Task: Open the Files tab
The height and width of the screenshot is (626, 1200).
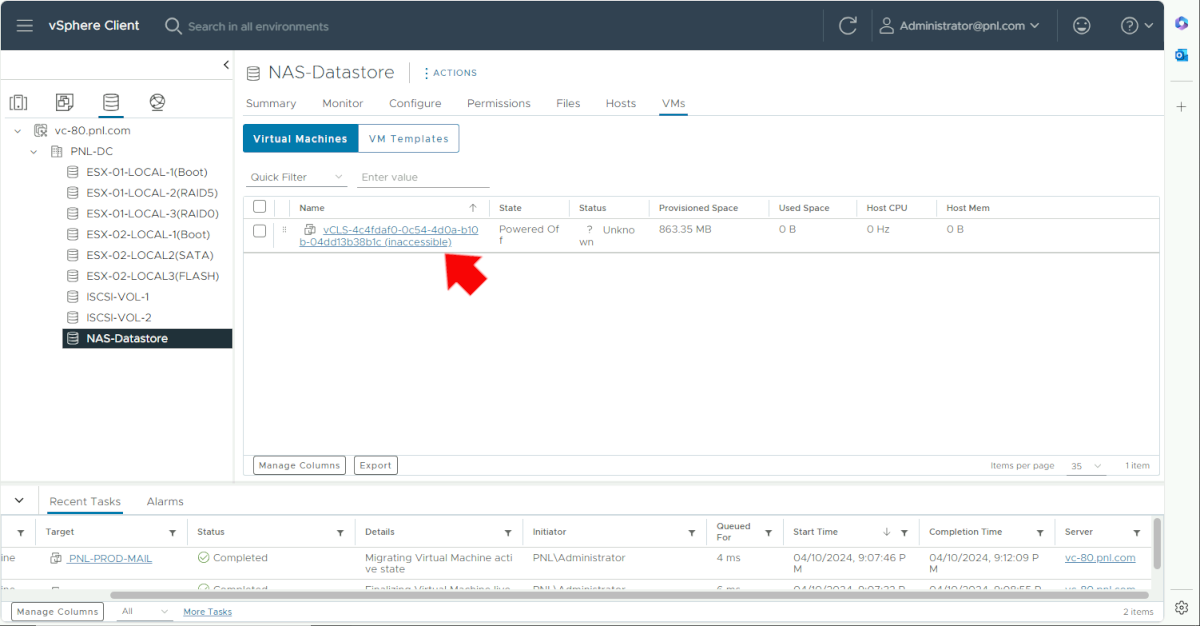Action: click(x=568, y=103)
